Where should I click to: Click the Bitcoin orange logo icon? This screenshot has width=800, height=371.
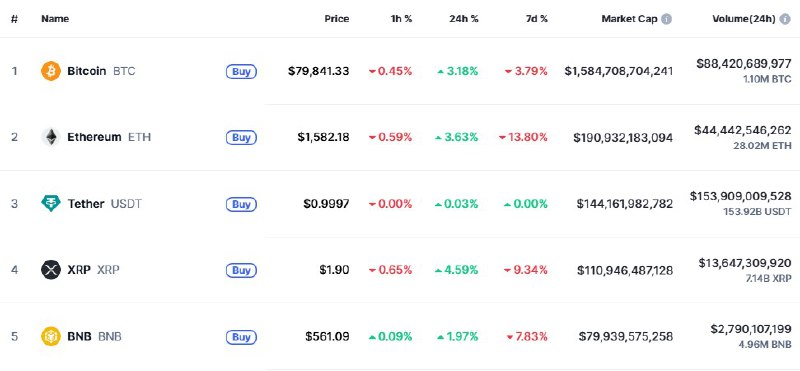(x=51, y=71)
